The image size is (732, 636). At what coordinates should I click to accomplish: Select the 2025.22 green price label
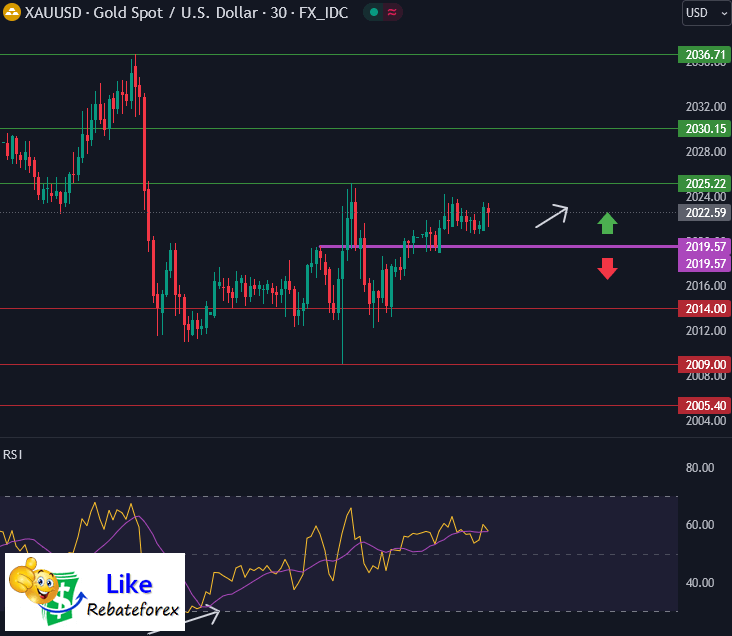coord(704,184)
